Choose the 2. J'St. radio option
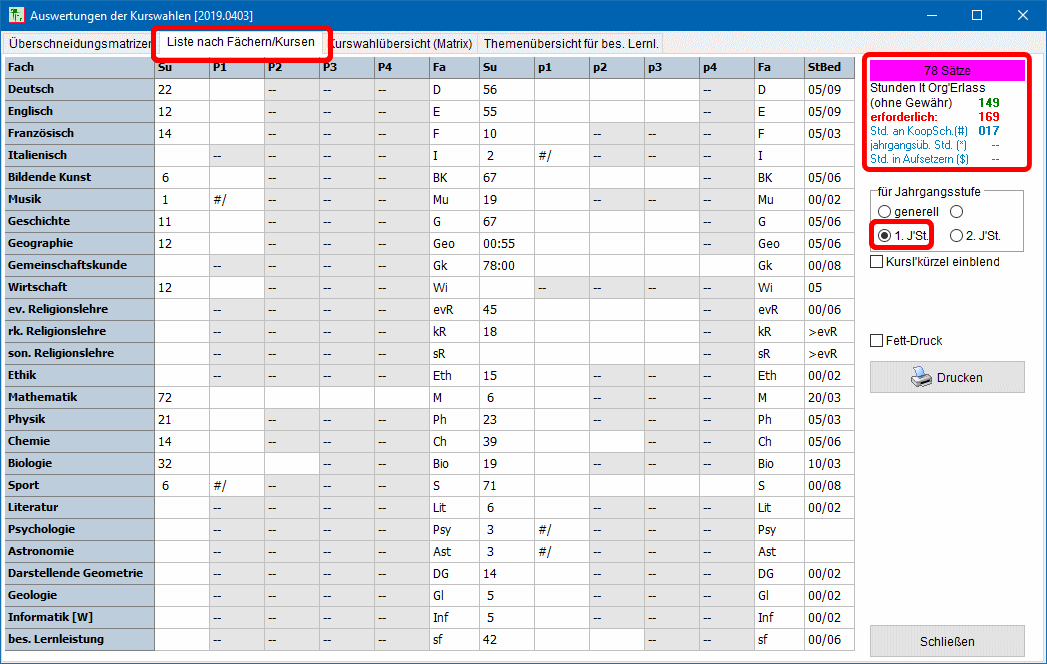 coord(957,236)
